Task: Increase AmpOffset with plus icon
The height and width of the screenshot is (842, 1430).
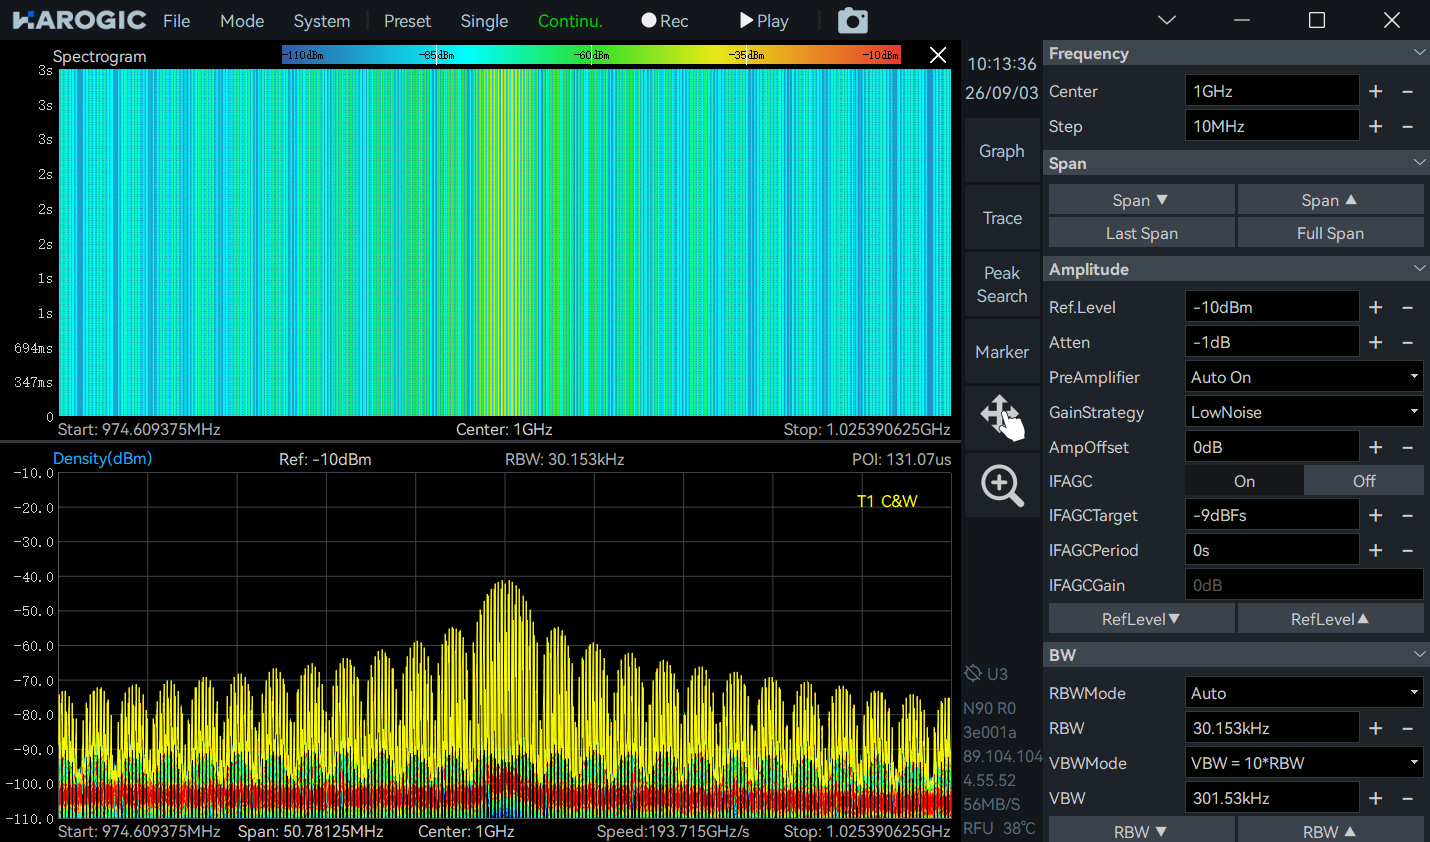Action: click(x=1376, y=447)
